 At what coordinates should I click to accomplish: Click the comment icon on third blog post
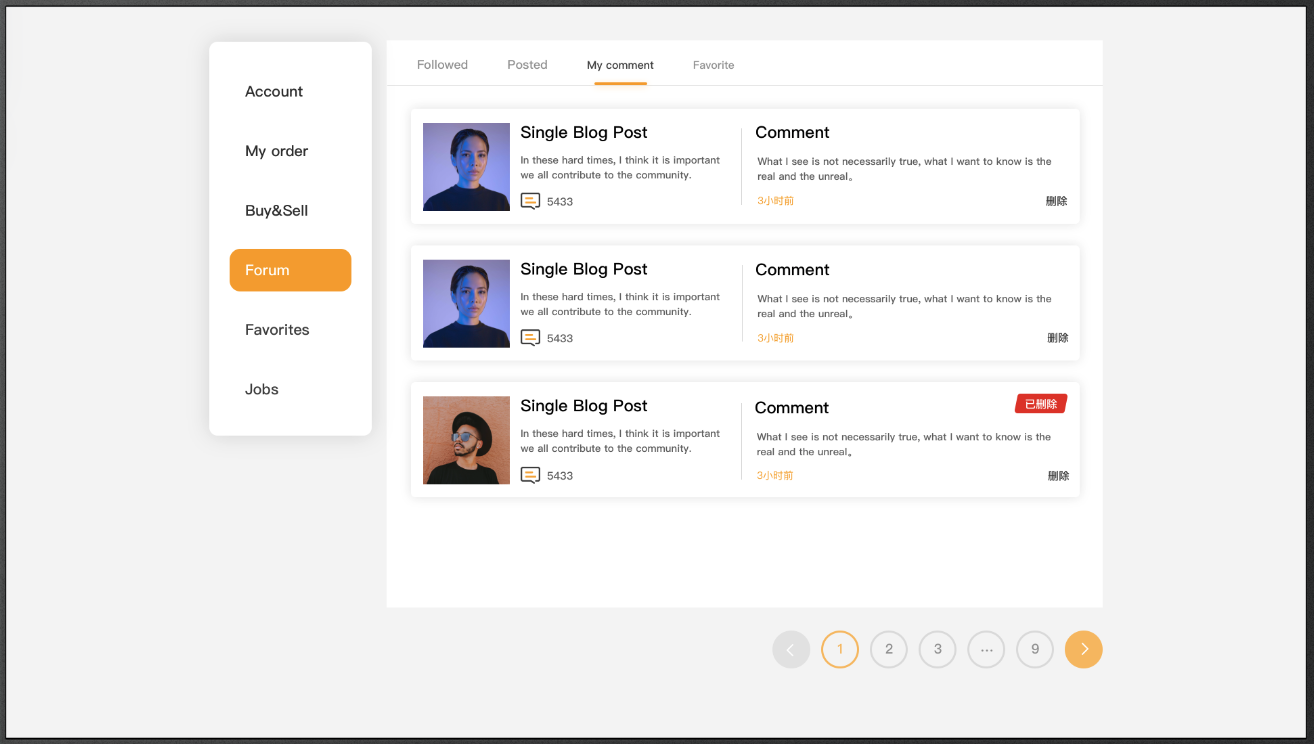530,475
